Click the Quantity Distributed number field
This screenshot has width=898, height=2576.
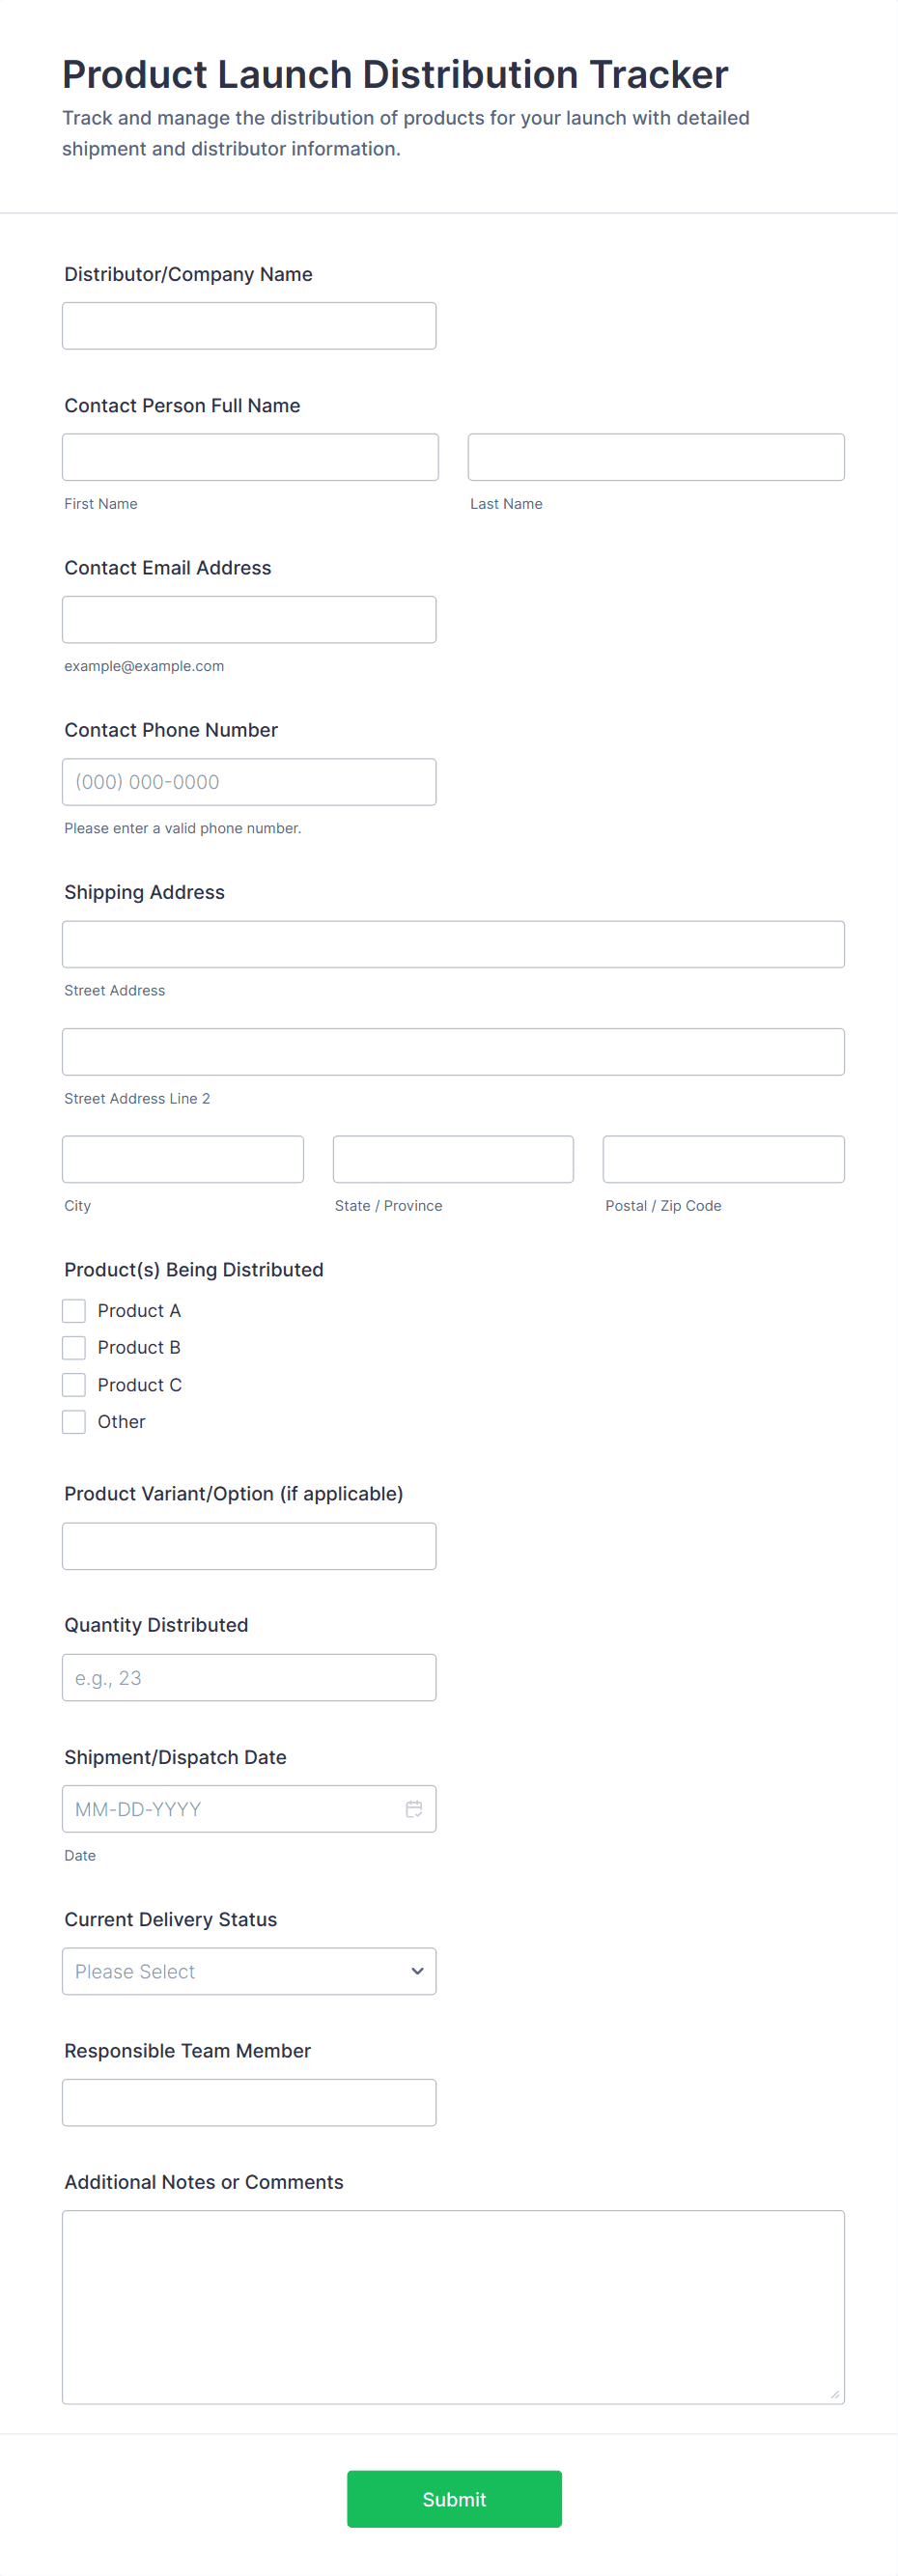pos(249,1677)
